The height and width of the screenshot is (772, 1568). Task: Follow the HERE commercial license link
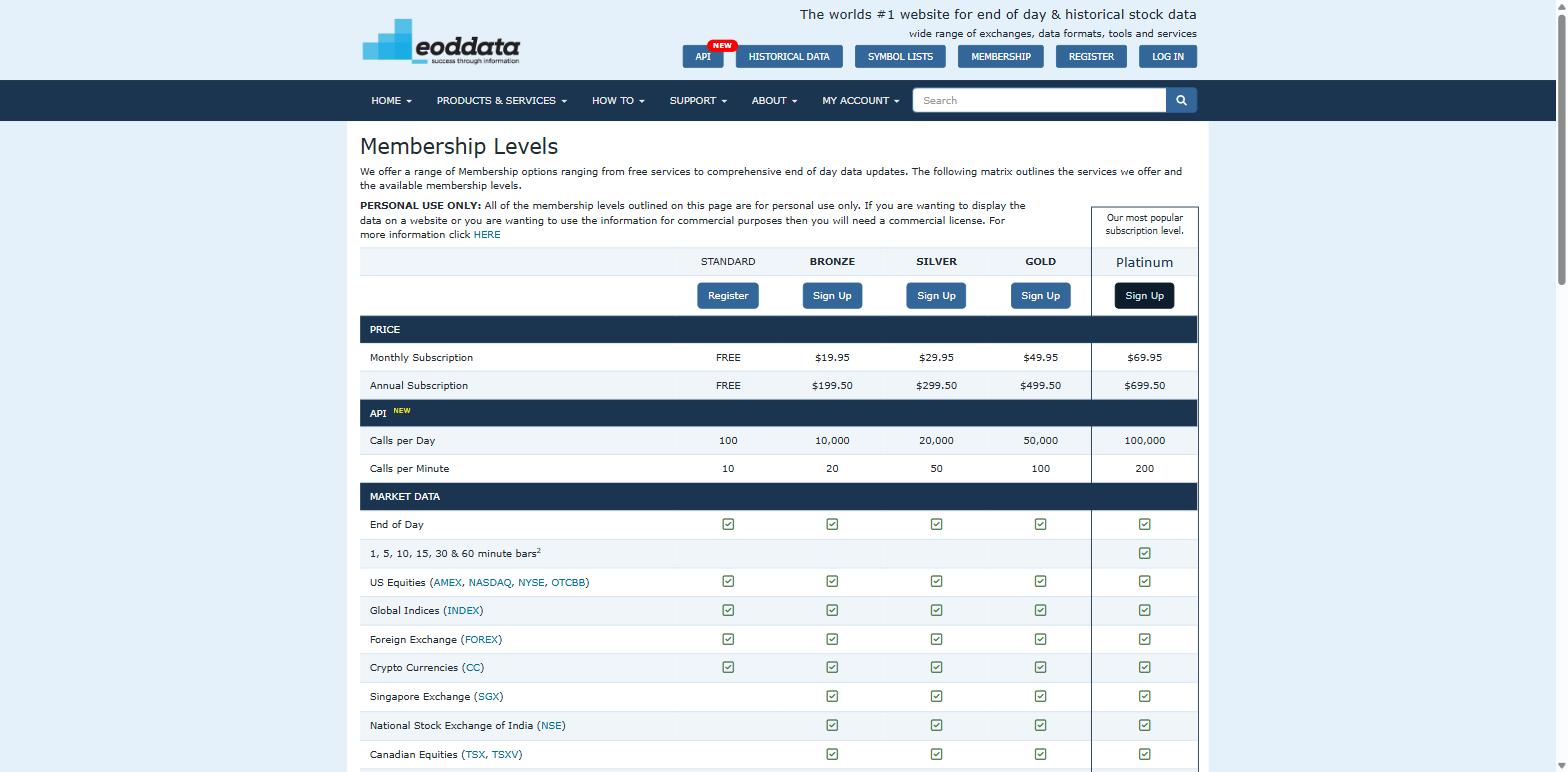pyautogui.click(x=487, y=235)
